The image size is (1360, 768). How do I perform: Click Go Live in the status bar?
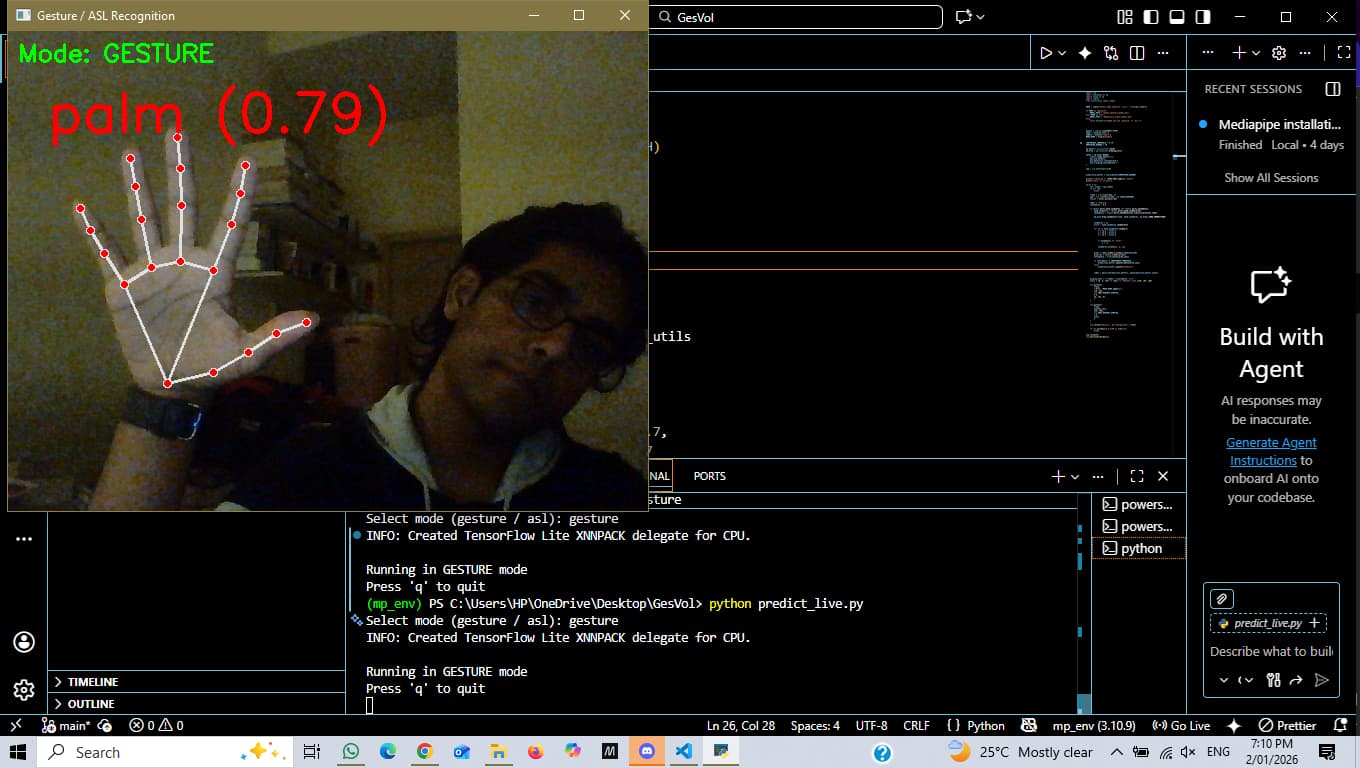click(1182, 726)
